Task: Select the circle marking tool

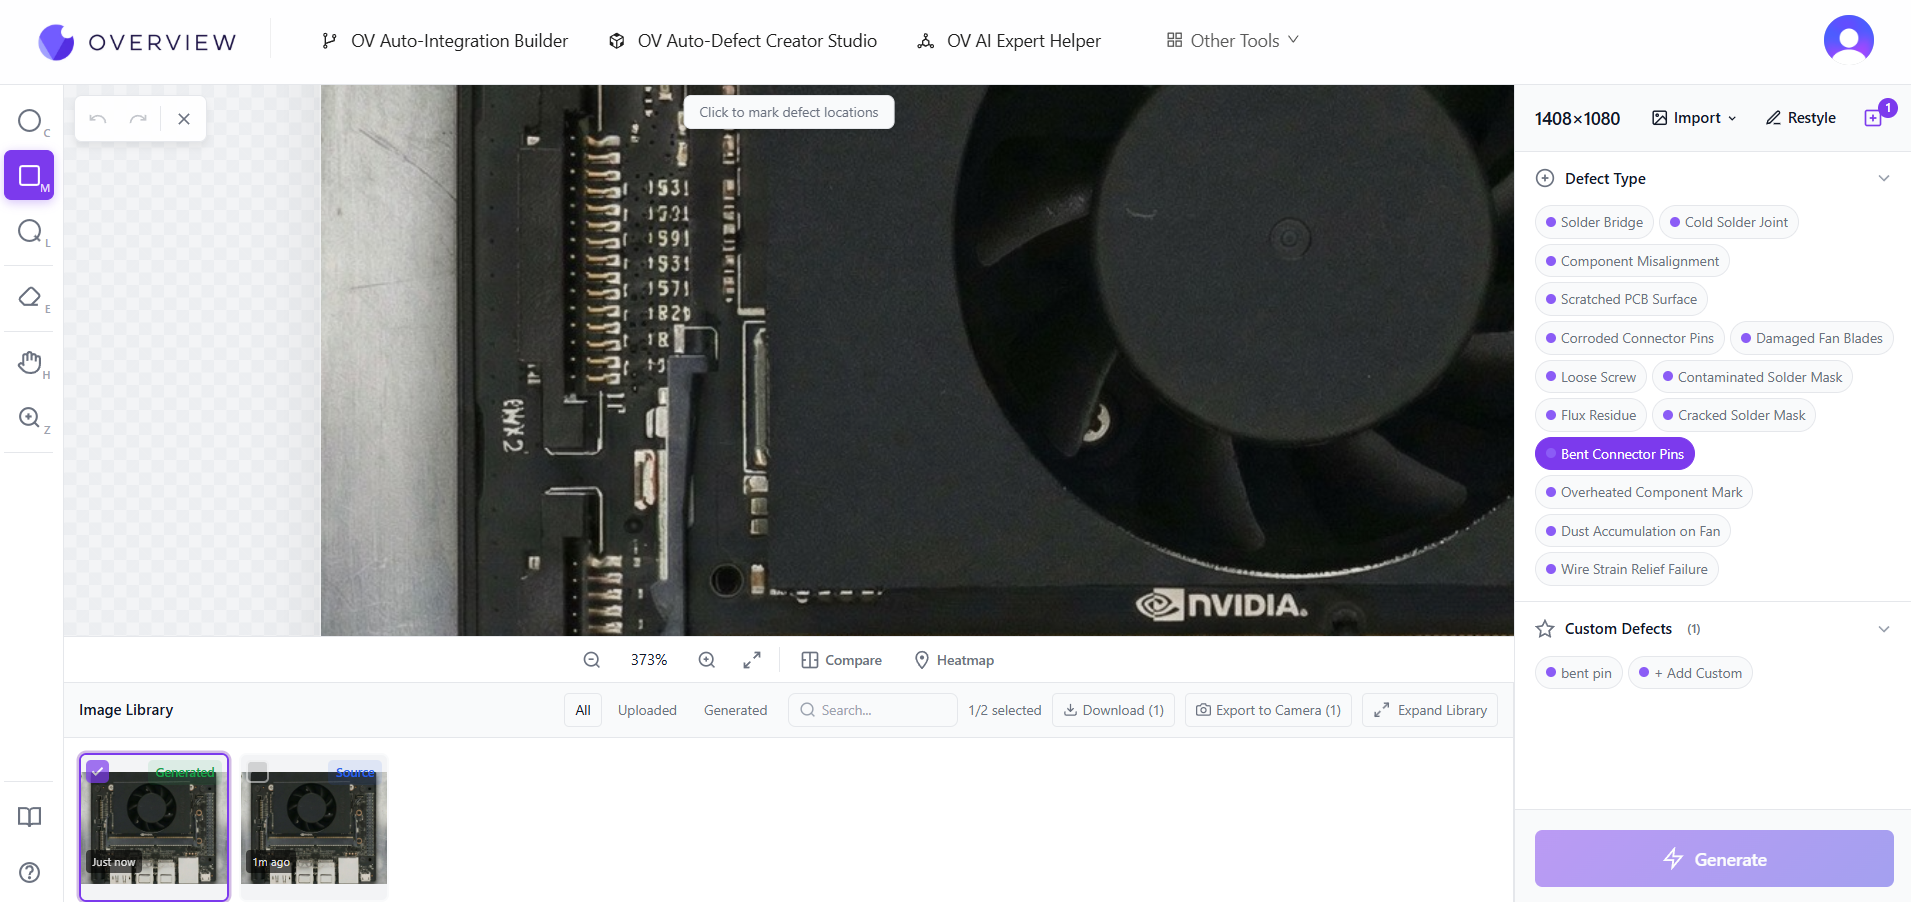Action: click(x=30, y=121)
